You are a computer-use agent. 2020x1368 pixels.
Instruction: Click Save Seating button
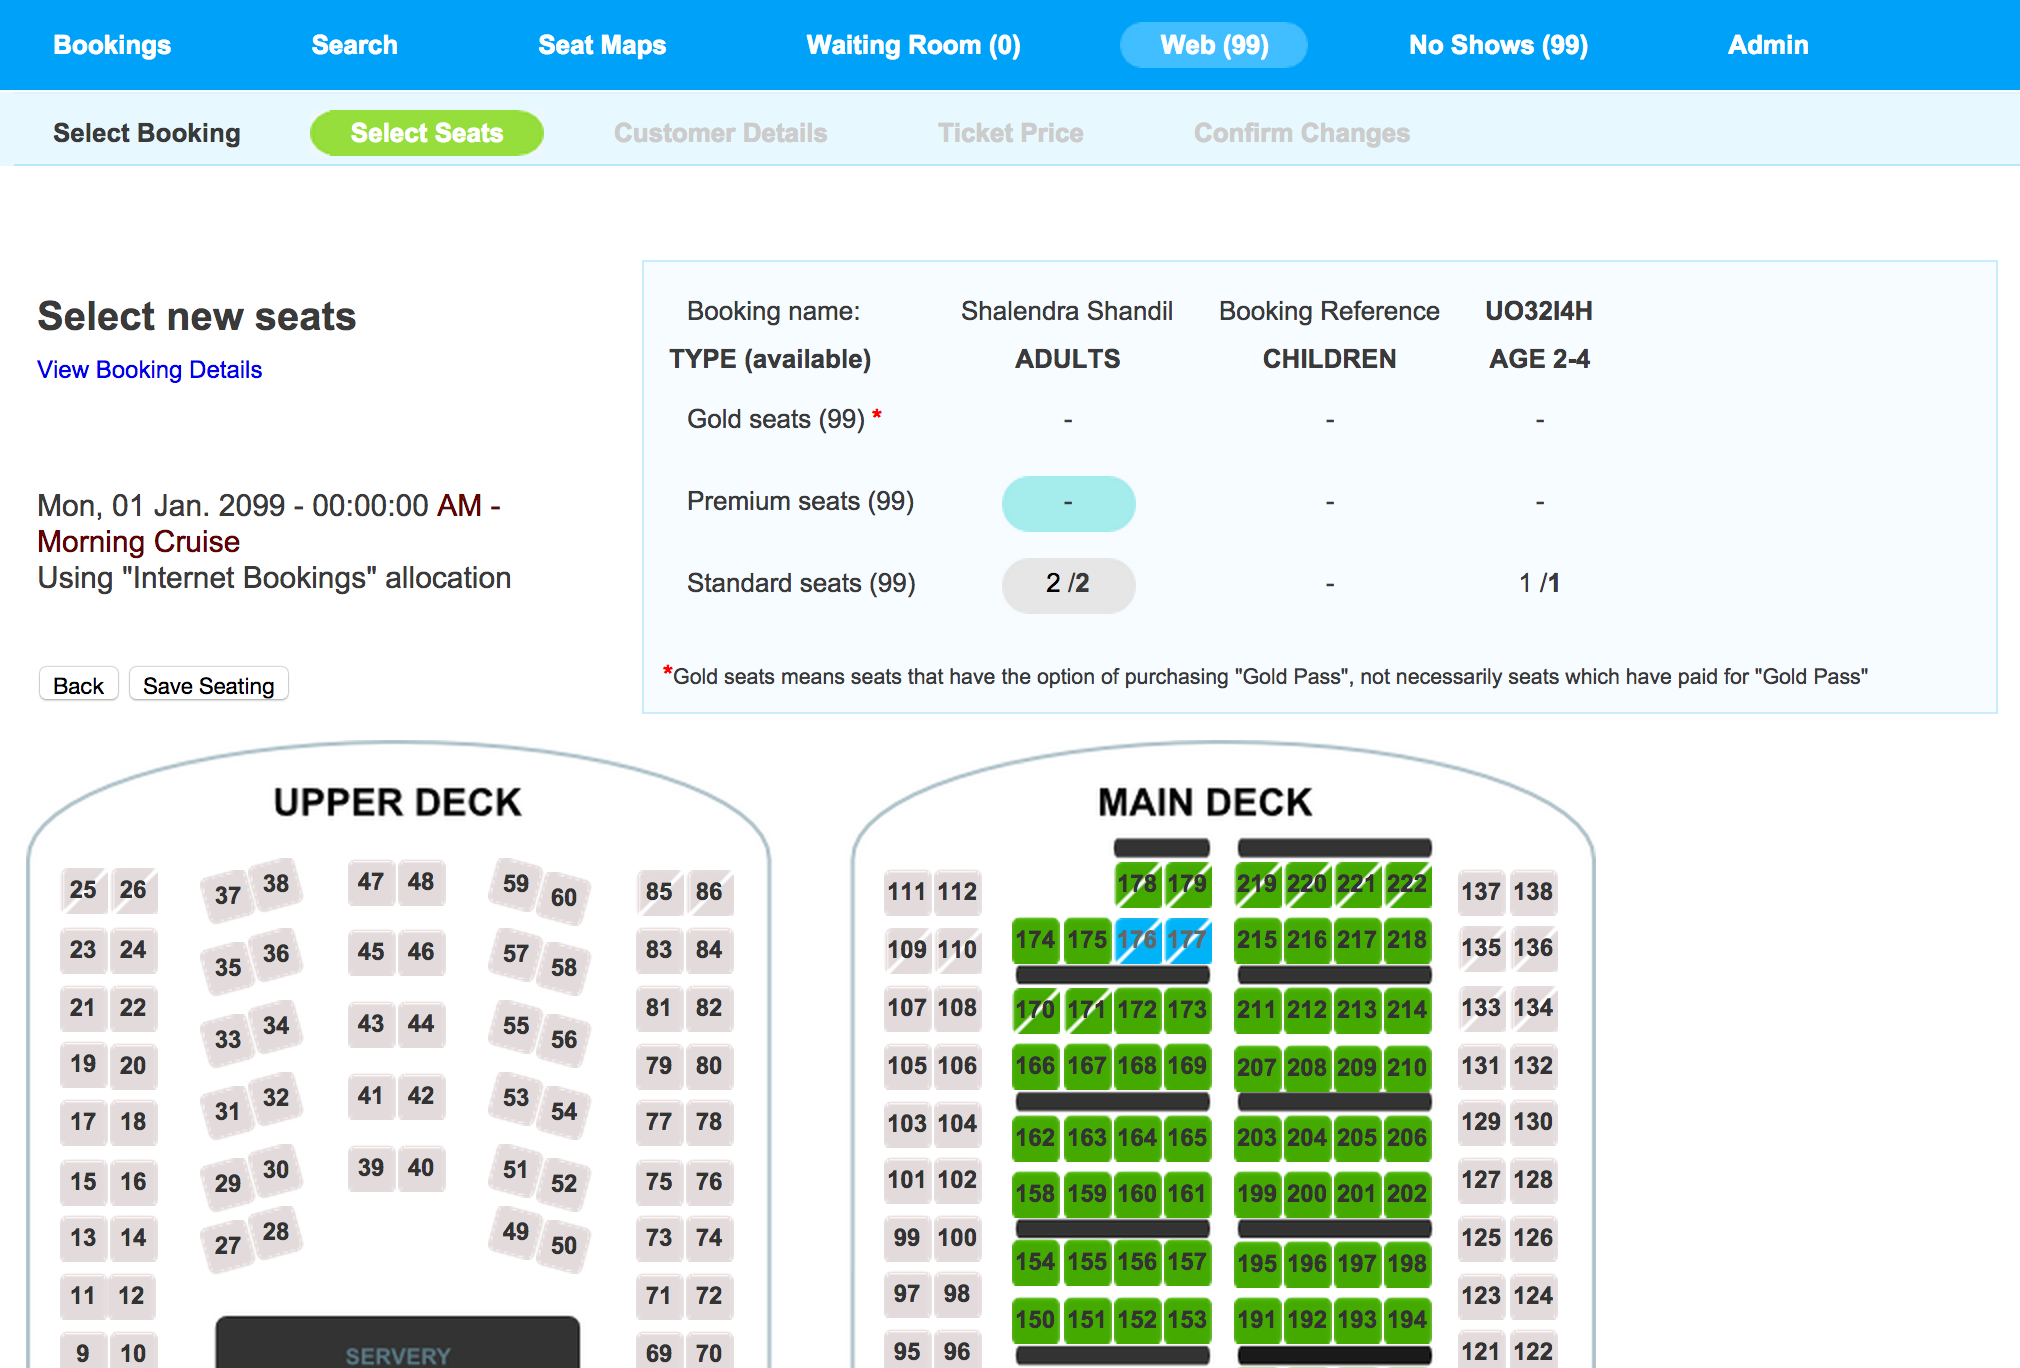tap(208, 685)
